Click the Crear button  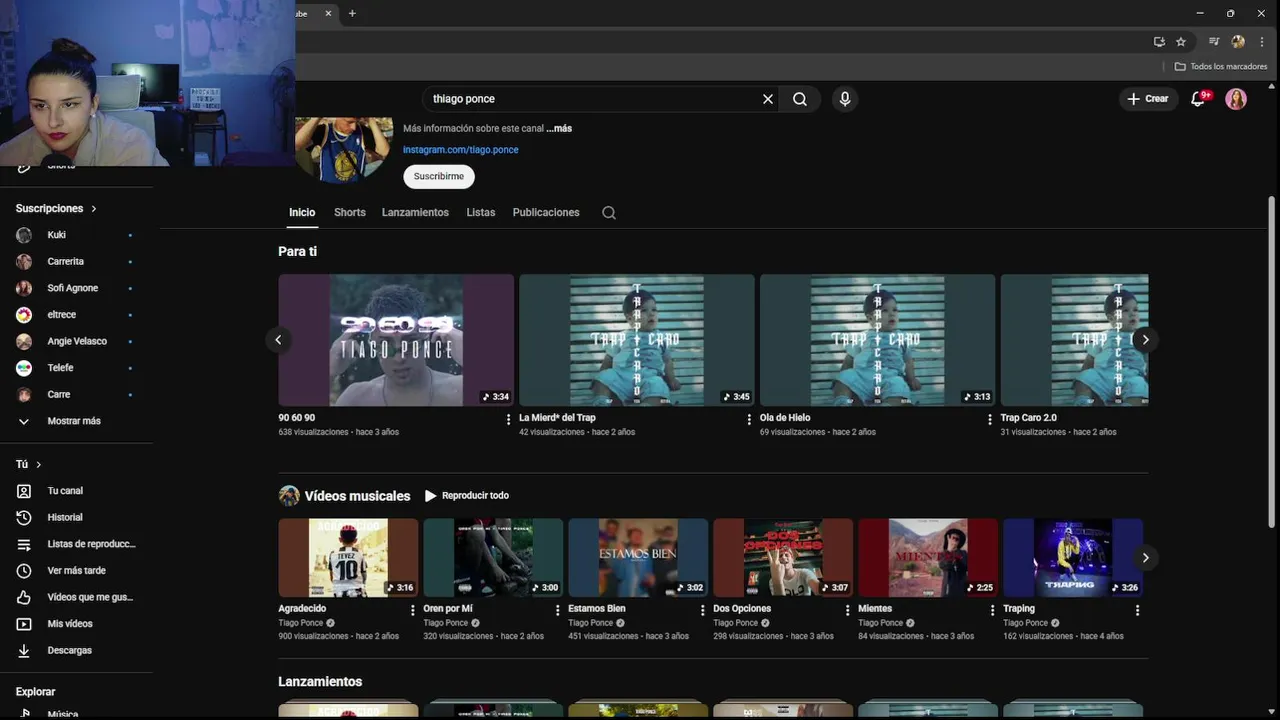coord(1148,99)
